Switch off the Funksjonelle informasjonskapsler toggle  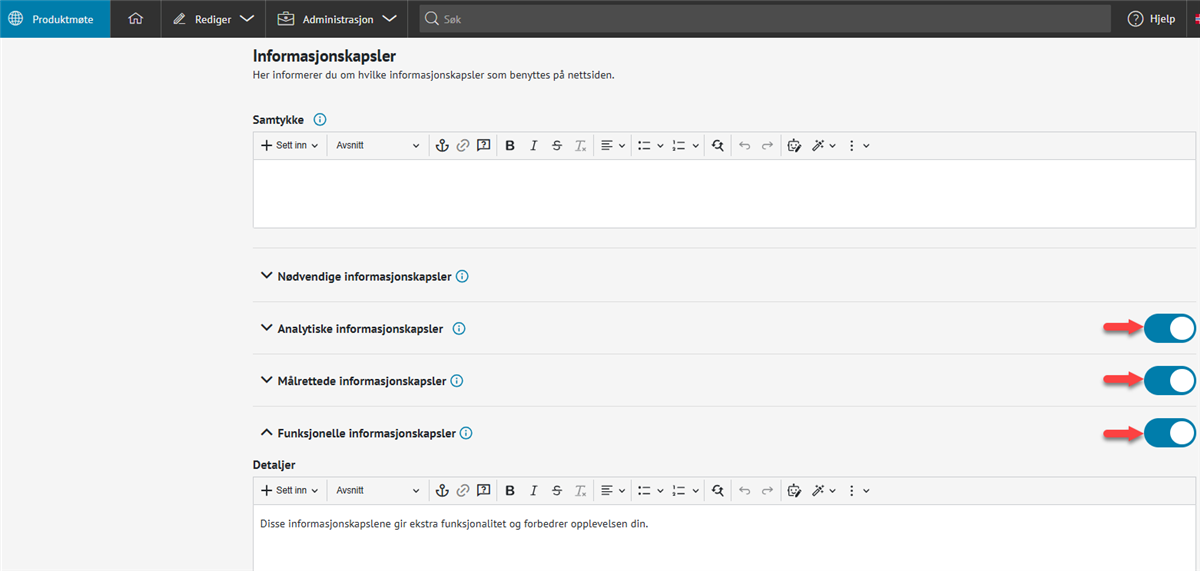coord(1169,433)
